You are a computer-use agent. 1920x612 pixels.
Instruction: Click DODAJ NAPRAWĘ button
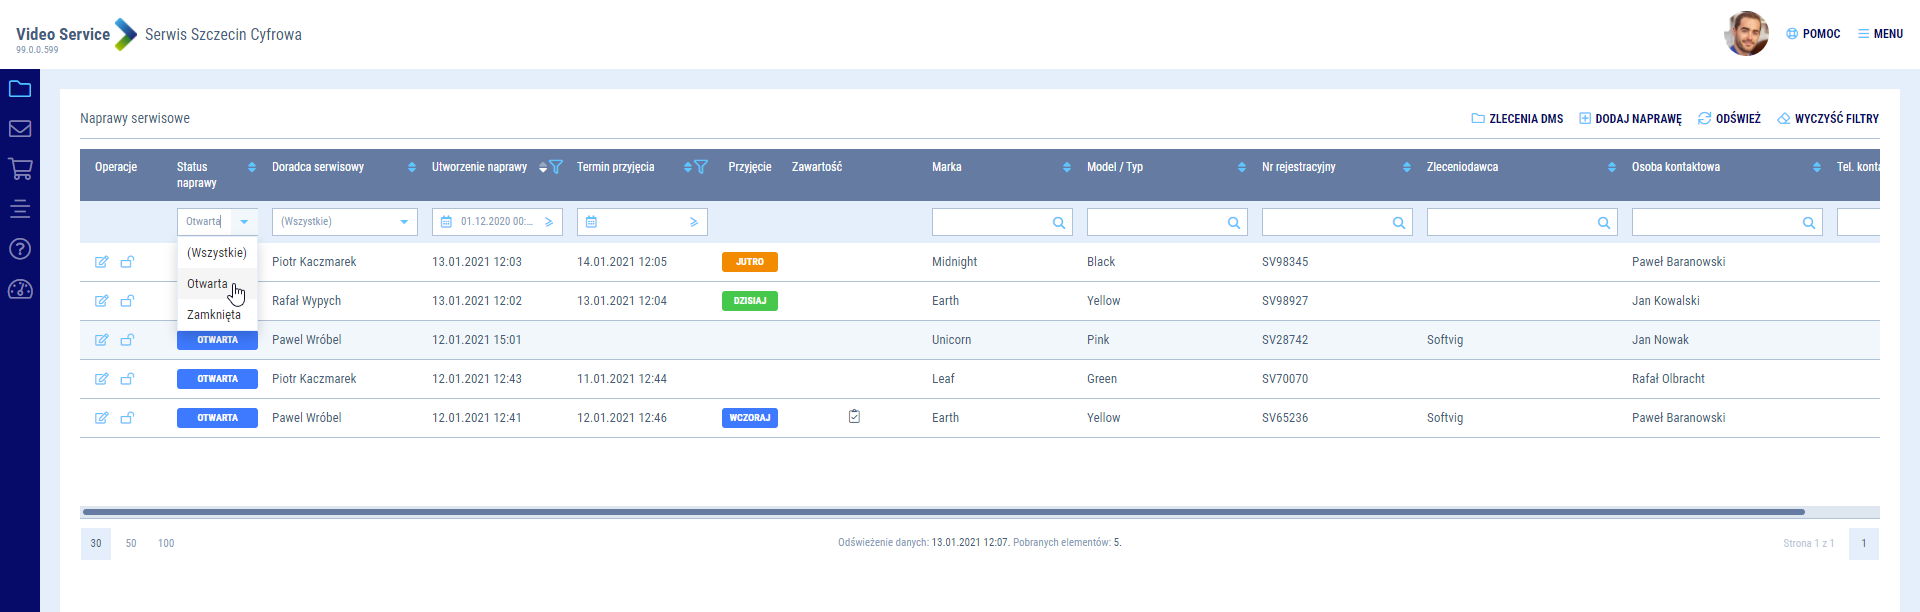click(1630, 119)
